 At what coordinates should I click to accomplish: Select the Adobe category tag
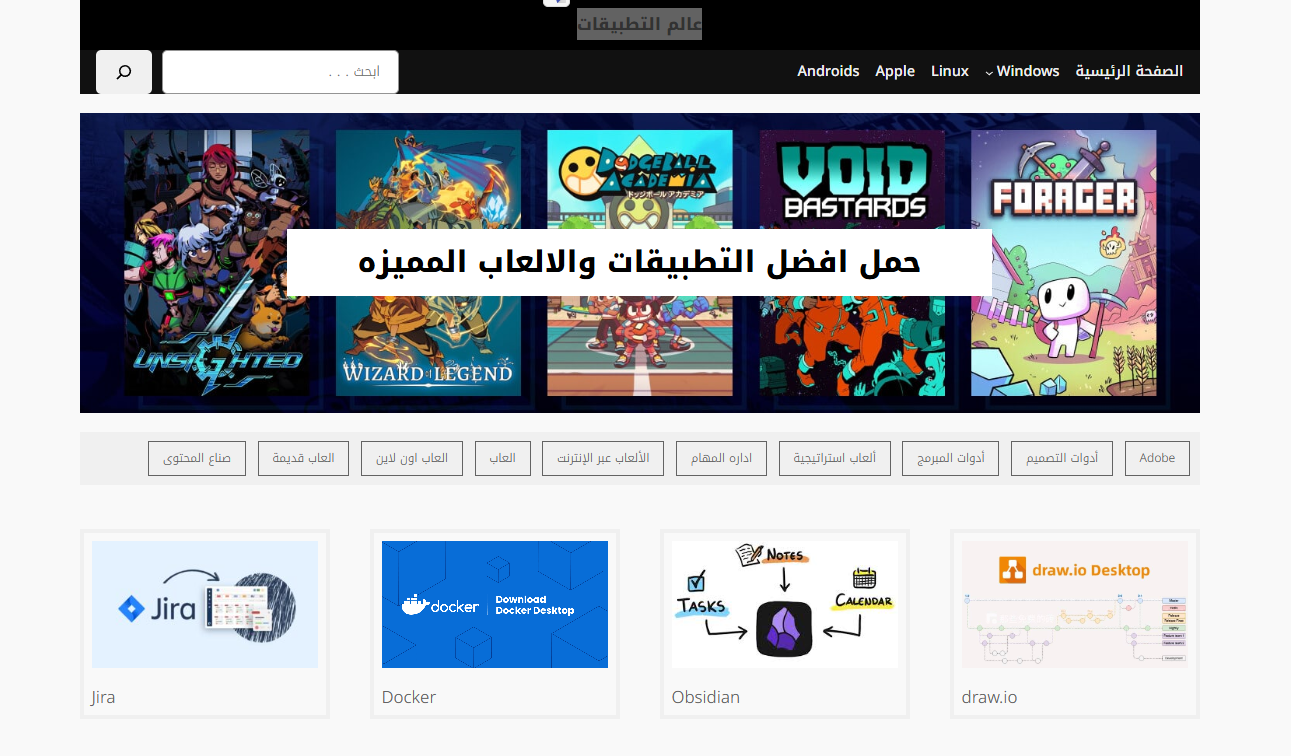tap(1157, 458)
